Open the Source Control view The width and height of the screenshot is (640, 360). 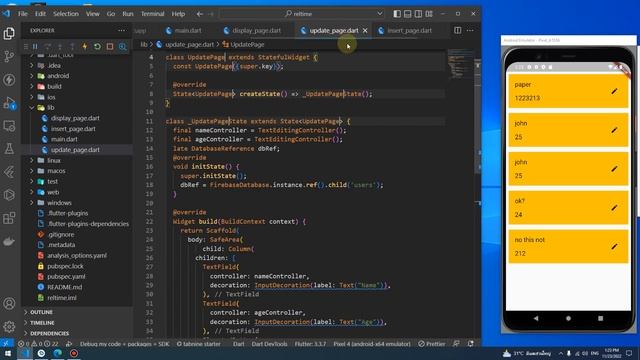pyautogui.click(x=9, y=56)
